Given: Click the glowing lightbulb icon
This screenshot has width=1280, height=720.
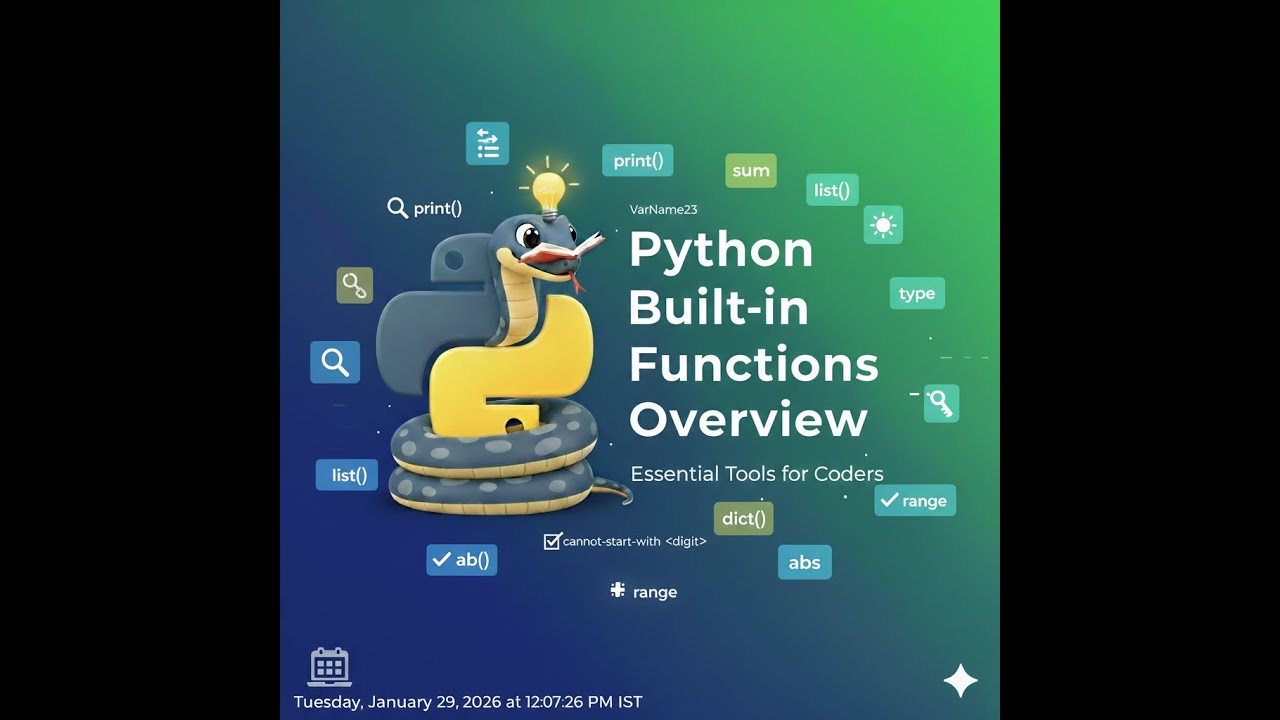Looking at the screenshot, I should [547, 190].
